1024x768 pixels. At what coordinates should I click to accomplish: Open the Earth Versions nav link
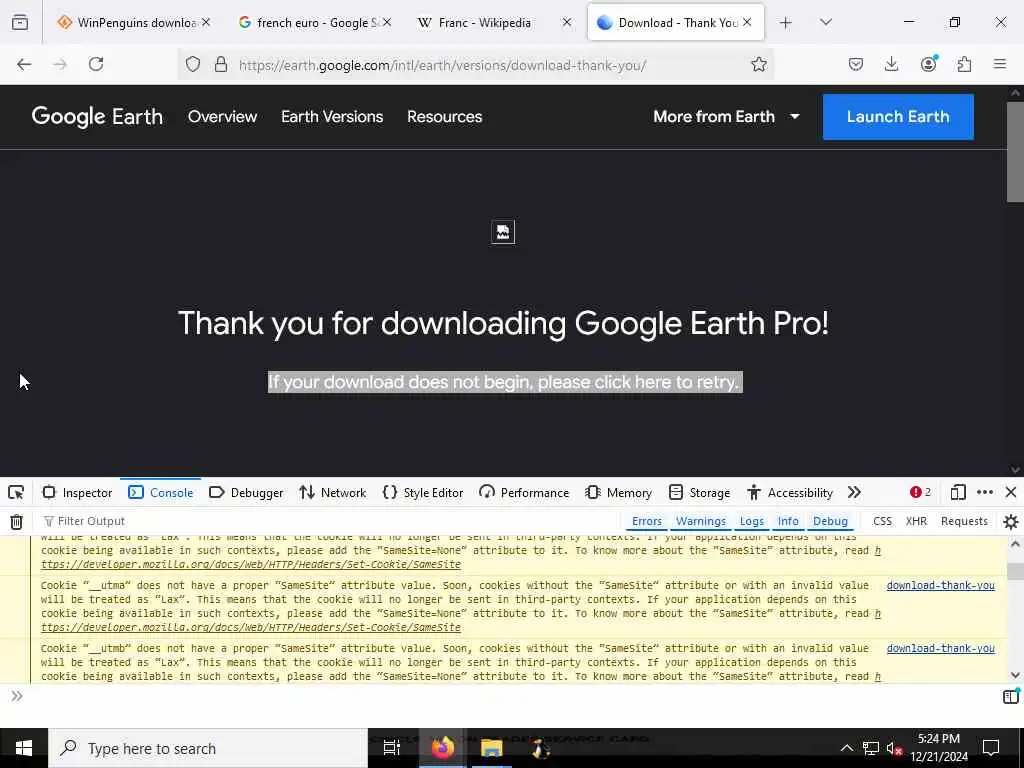332,117
